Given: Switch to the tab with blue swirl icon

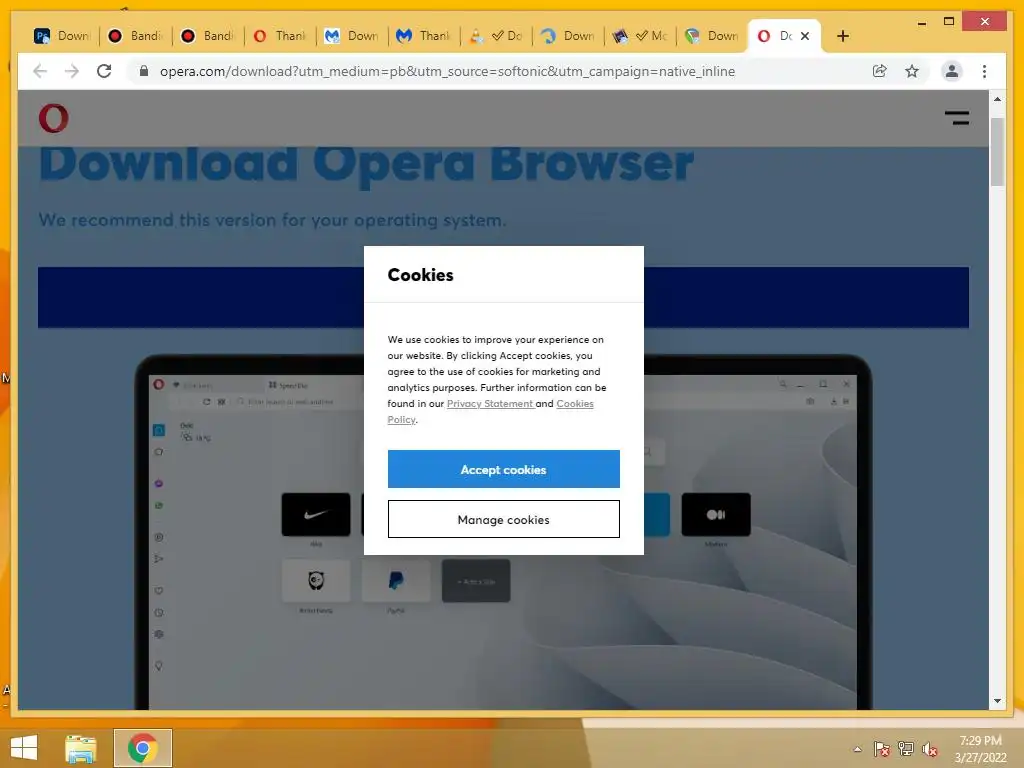Looking at the screenshot, I should click(568, 36).
